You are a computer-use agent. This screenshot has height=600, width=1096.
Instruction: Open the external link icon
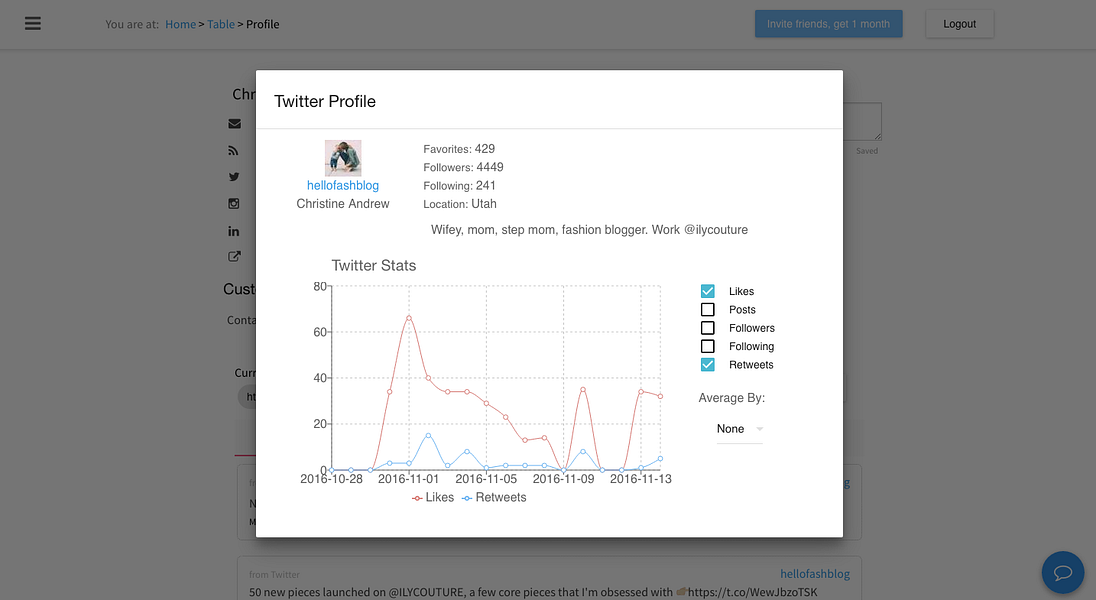[x=234, y=257]
